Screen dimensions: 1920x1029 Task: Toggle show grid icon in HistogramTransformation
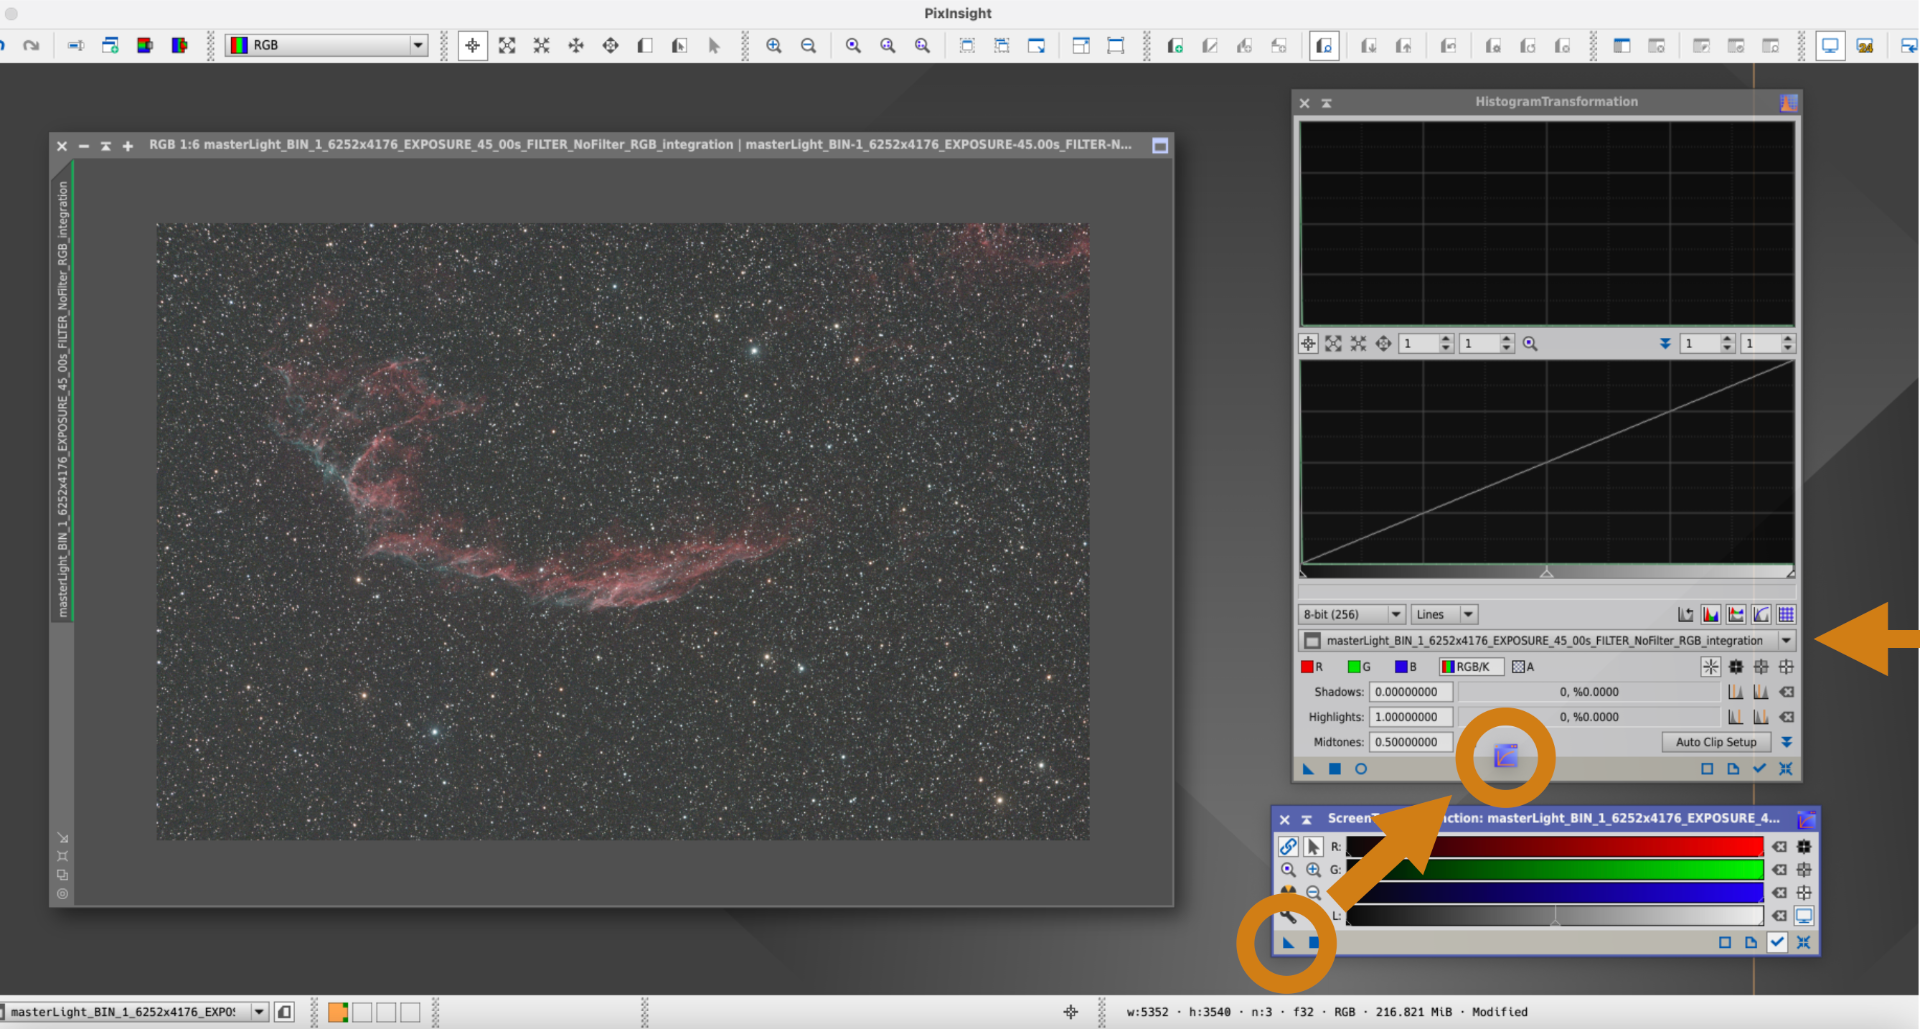click(1786, 614)
